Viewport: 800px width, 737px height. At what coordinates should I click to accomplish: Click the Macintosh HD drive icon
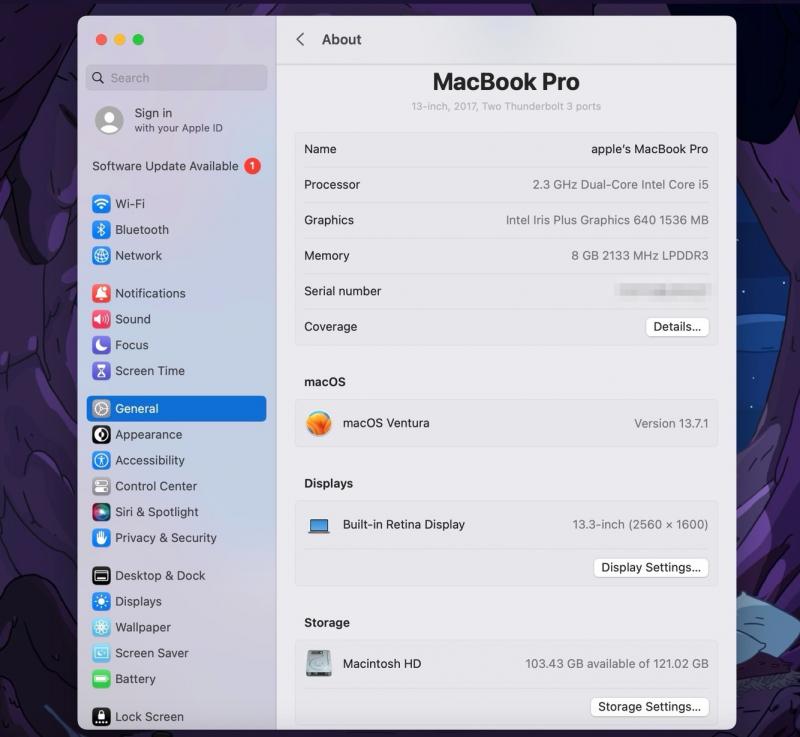coord(319,664)
